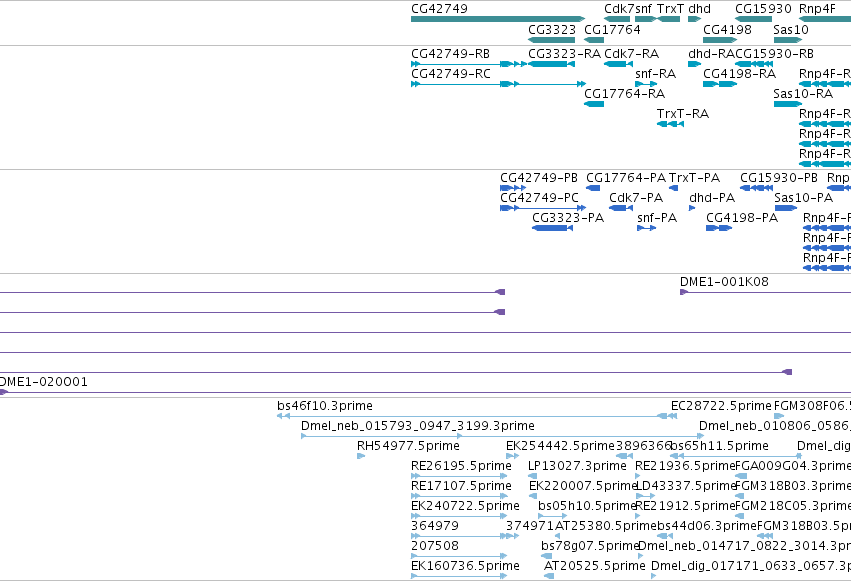The width and height of the screenshot is (851, 581).
Task: Select the LD43337.5prime EST
Action: [x=645, y=496]
